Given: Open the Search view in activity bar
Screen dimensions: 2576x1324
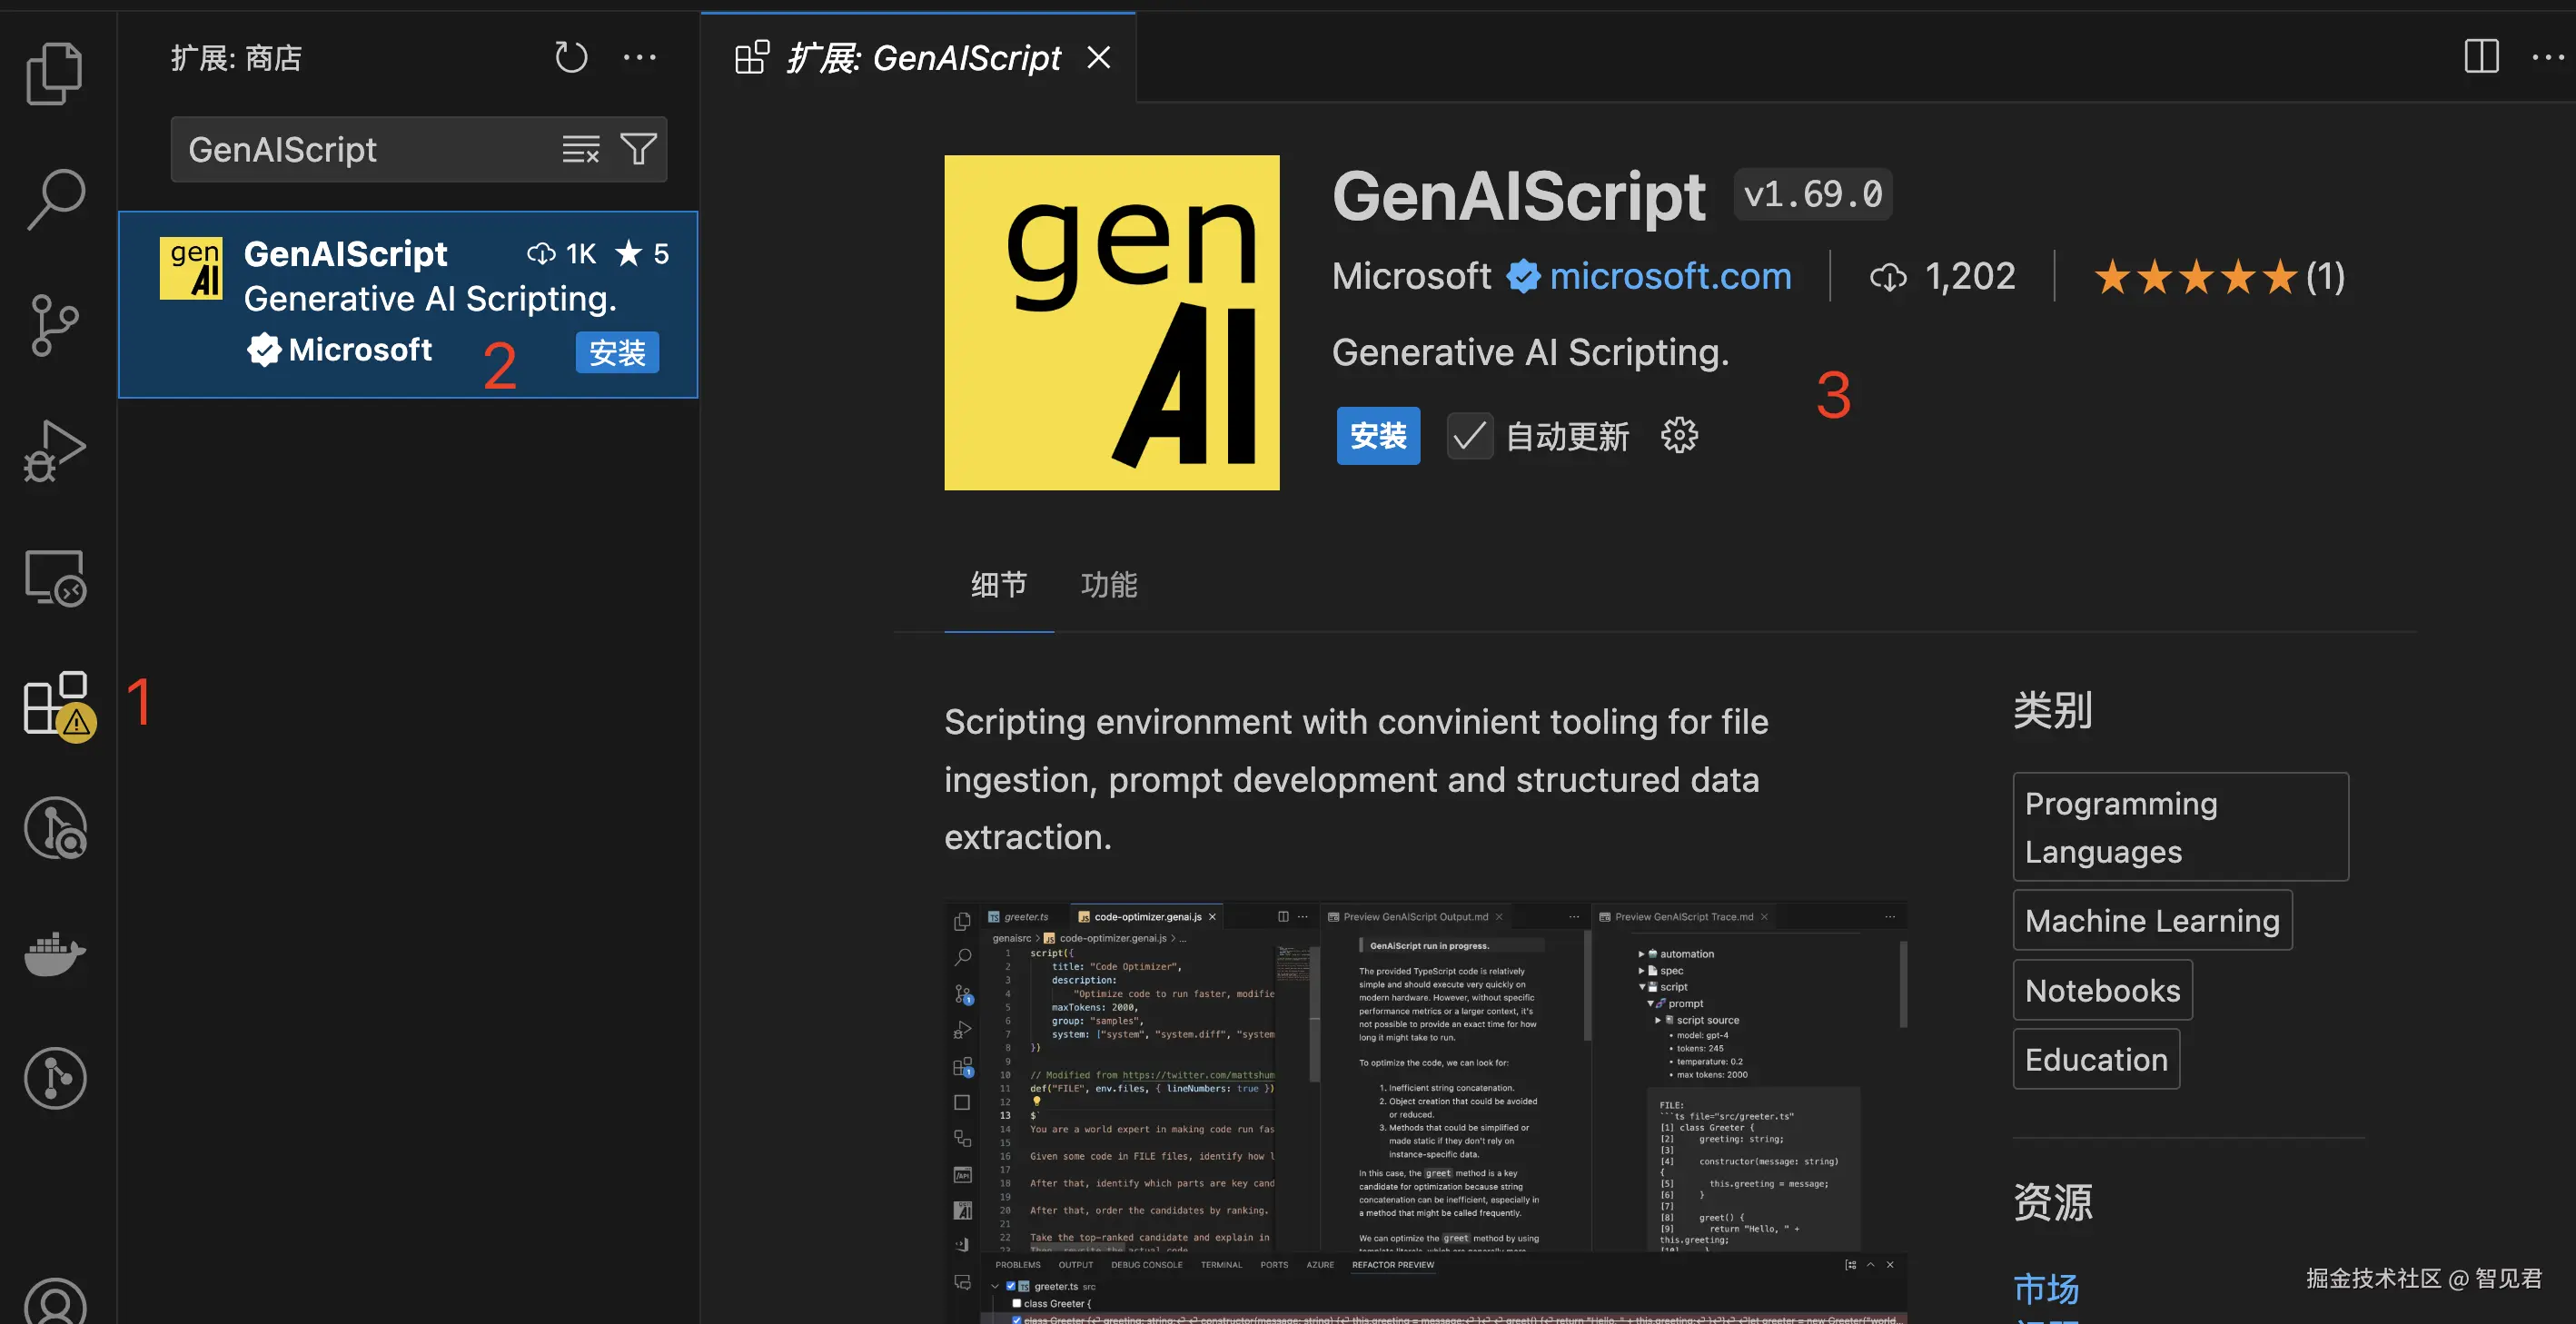Looking at the screenshot, I should coord(56,199).
